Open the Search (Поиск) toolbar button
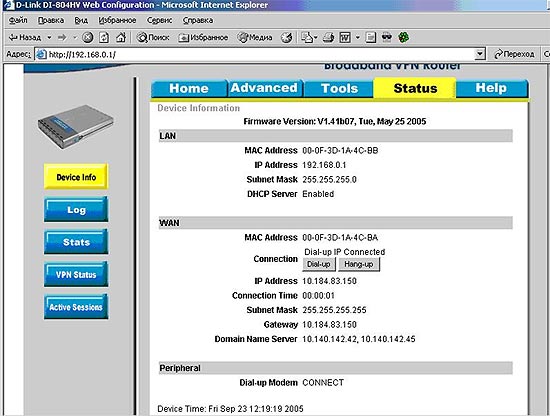 pos(153,37)
